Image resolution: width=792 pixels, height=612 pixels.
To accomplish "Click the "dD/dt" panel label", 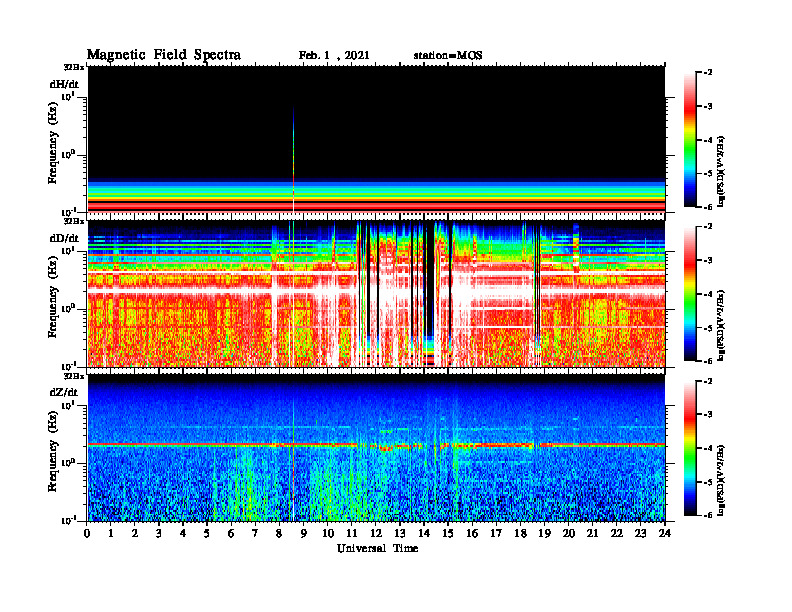I will click(x=64, y=238).
